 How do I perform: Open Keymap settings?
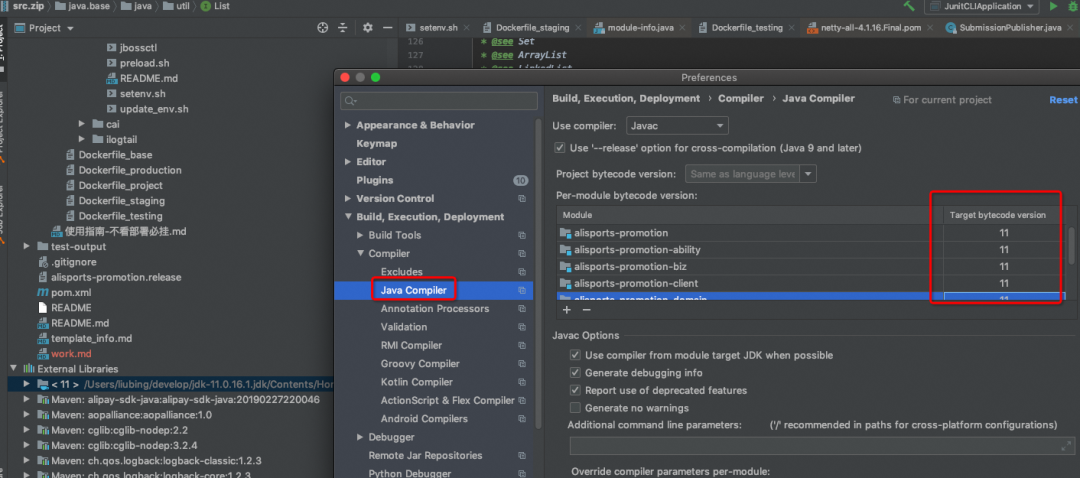tap(376, 144)
